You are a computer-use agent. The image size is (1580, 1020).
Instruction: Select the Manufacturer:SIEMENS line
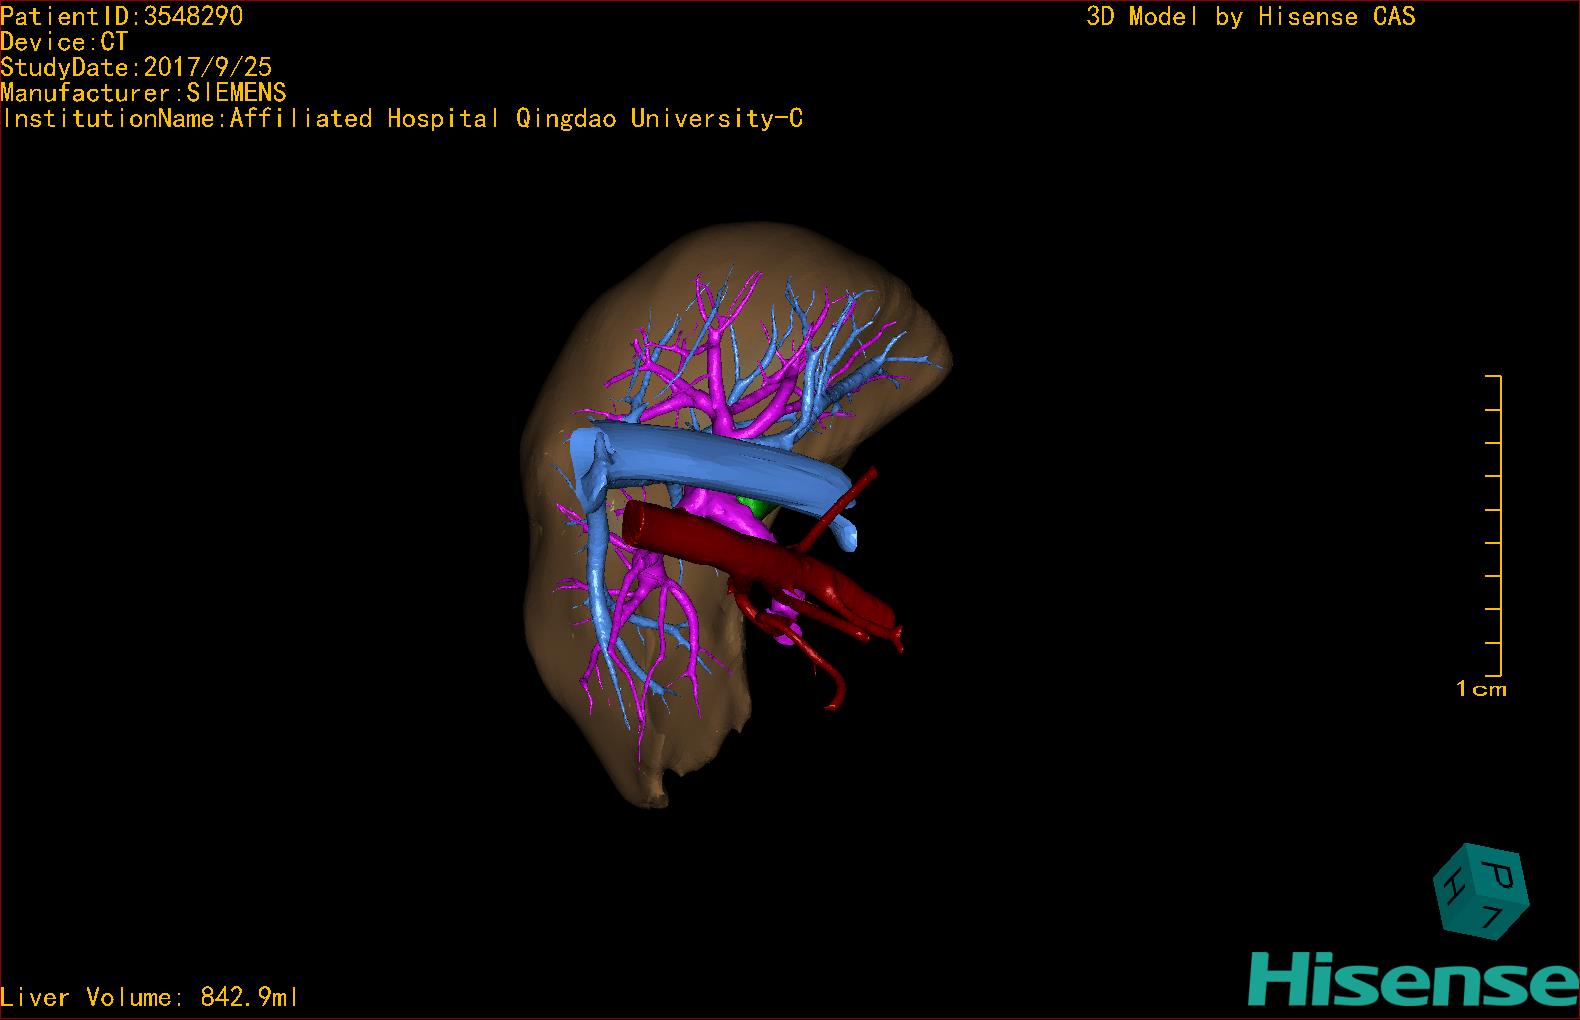coord(143,93)
